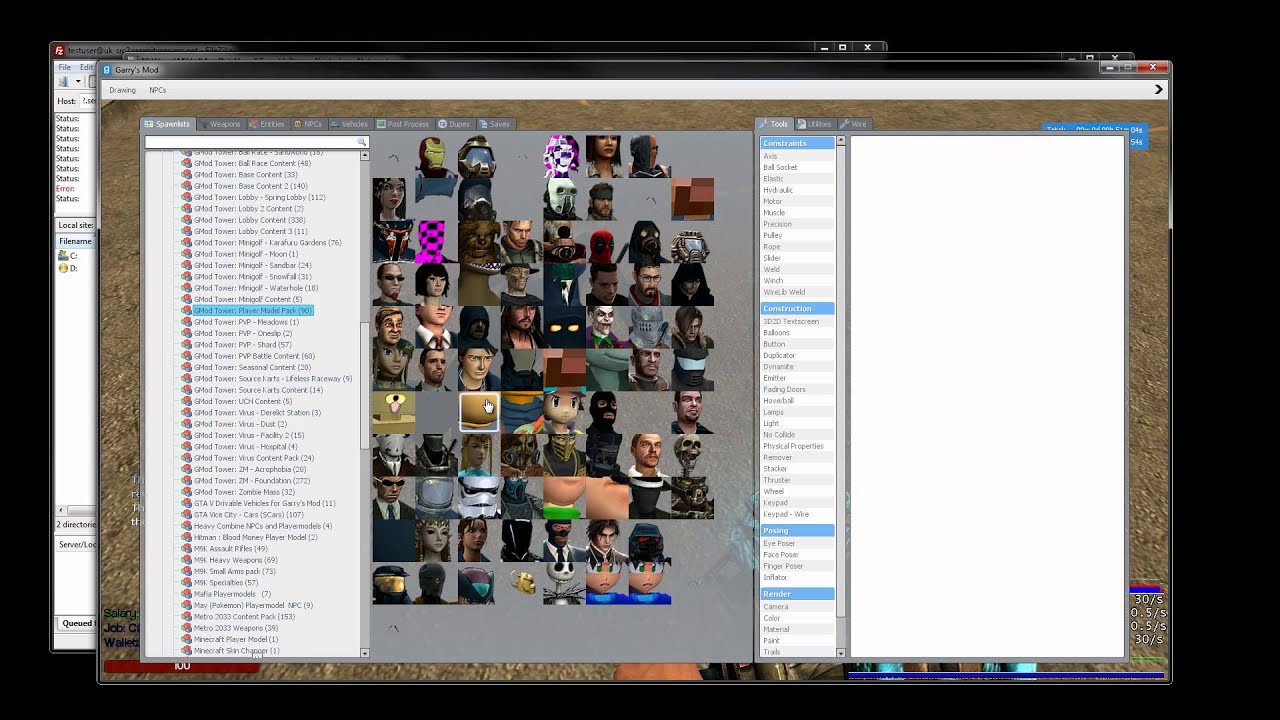The image size is (1280, 720).
Task: Choose the Chewbacca player model icon
Action: tap(478, 242)
